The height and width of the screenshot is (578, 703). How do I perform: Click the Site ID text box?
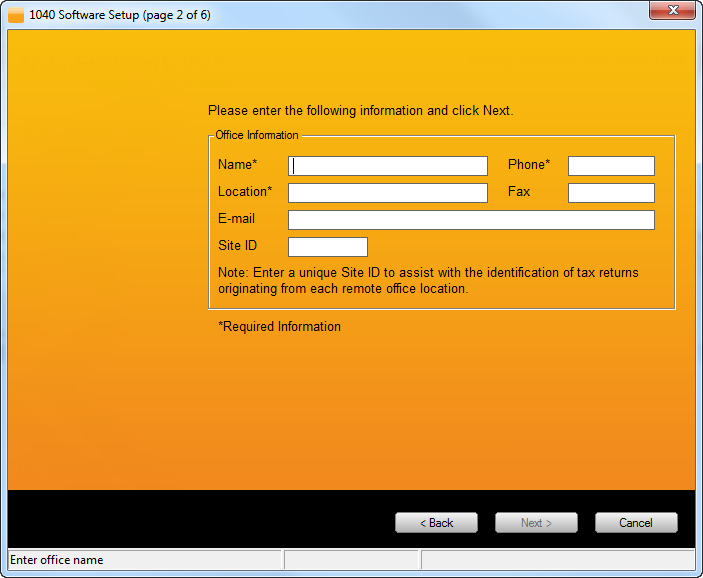click(x=328, y=247)
